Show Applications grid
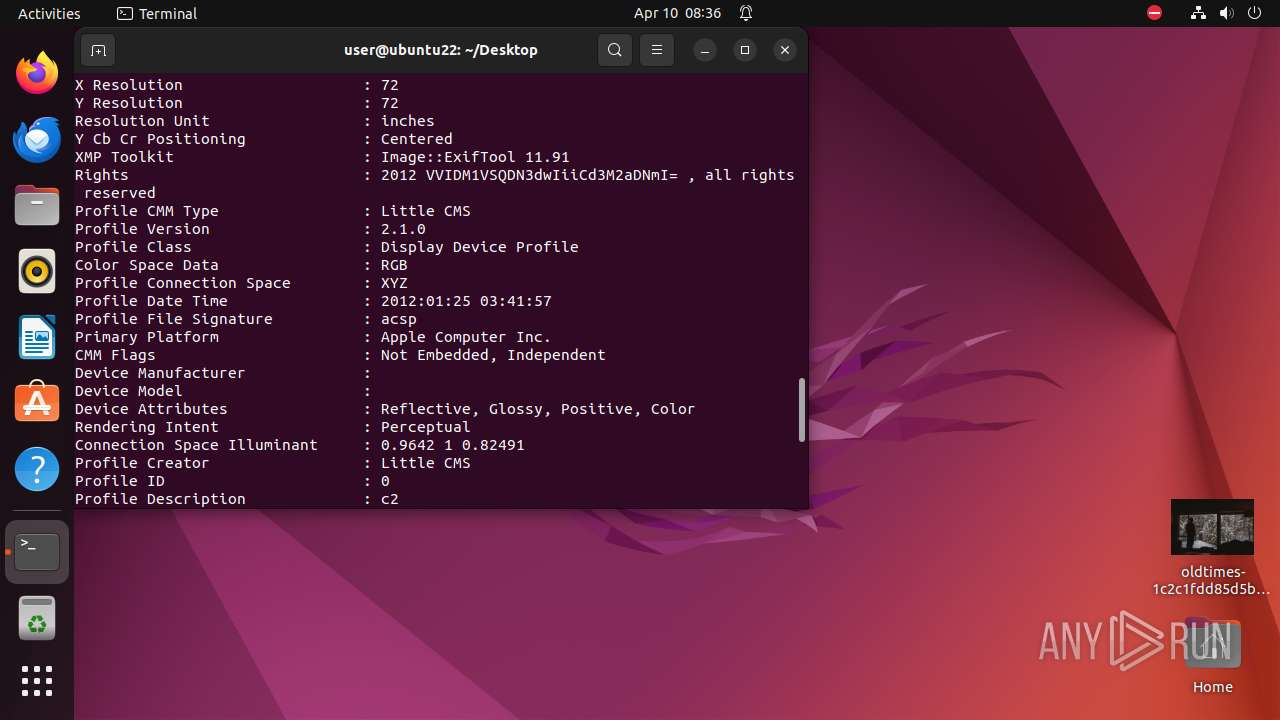Viewport: 1280px width, 720px height. point(37,681)
